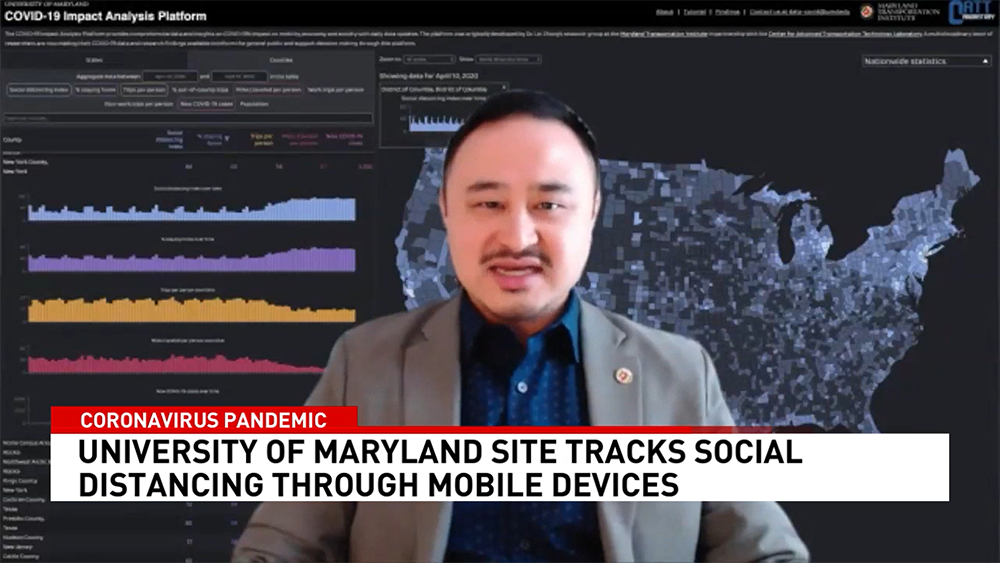
Task: Click the county search input box
Action: pyautogui.click(x=188, y=118)
